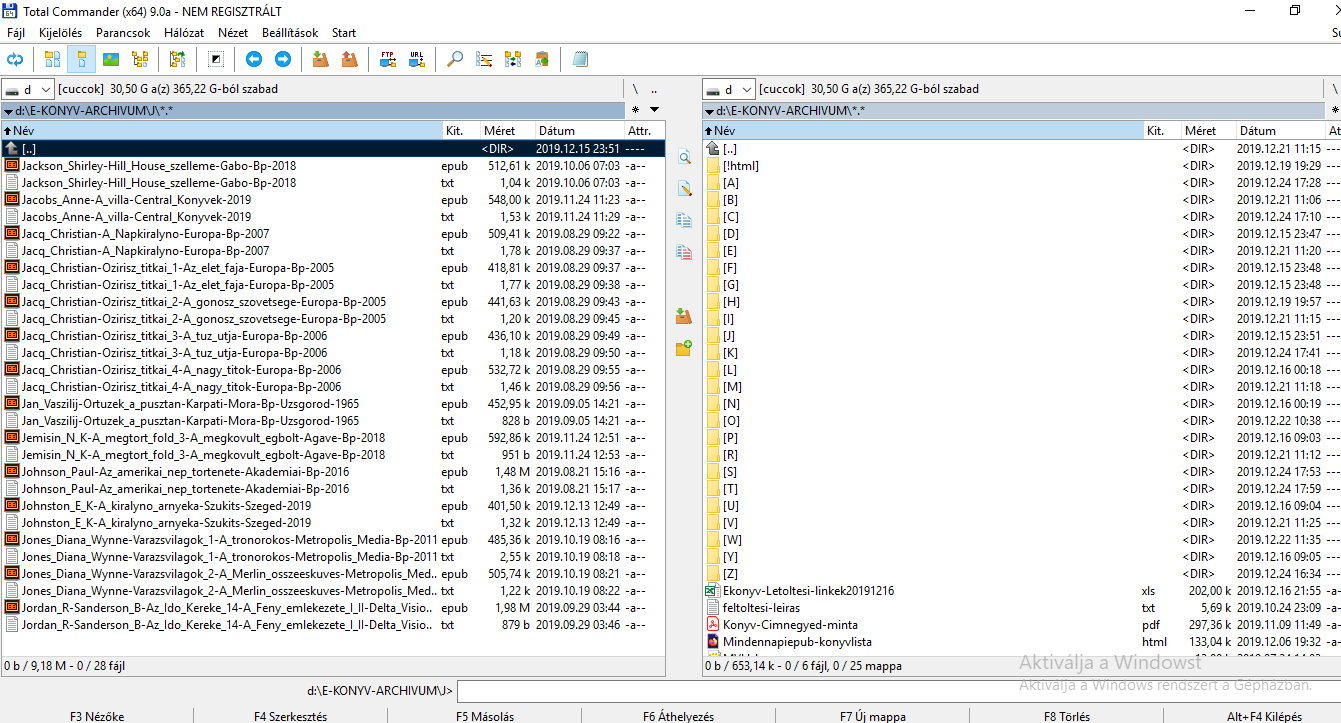Screen dimensions: 1341x723
Task: Show directory tree toolbar icon
Action: 139,59
